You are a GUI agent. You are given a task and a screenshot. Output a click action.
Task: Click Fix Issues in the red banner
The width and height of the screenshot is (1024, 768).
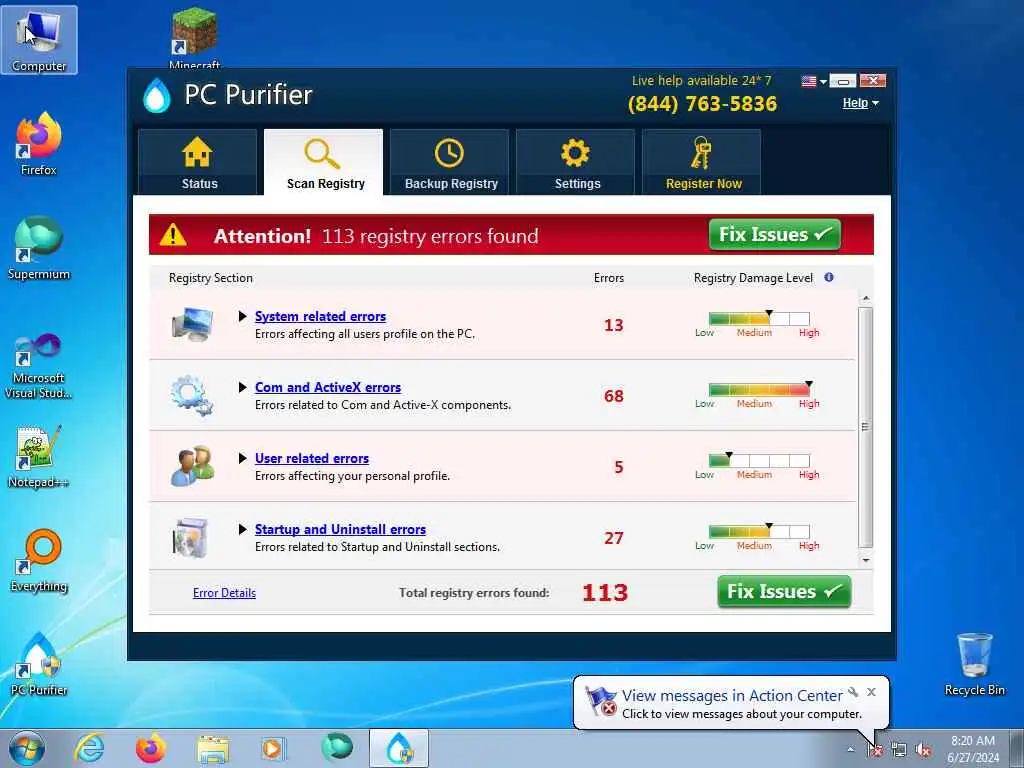point(775,234)
